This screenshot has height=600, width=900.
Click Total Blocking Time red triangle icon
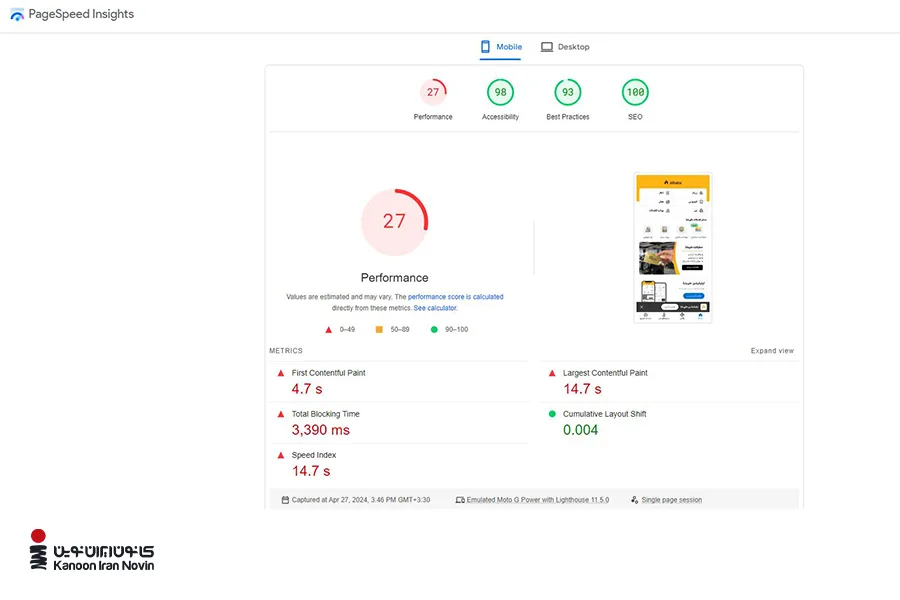tap(281, 414)
